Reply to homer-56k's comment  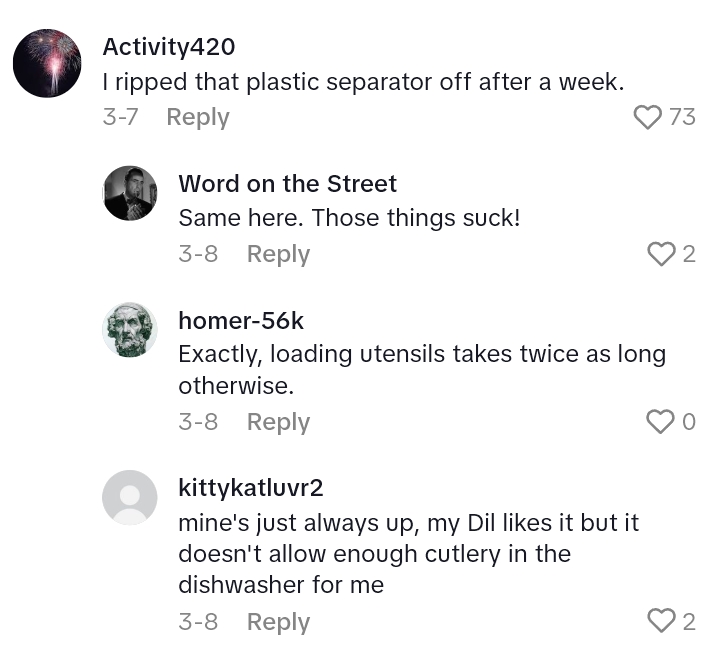(x=278, y=422)
